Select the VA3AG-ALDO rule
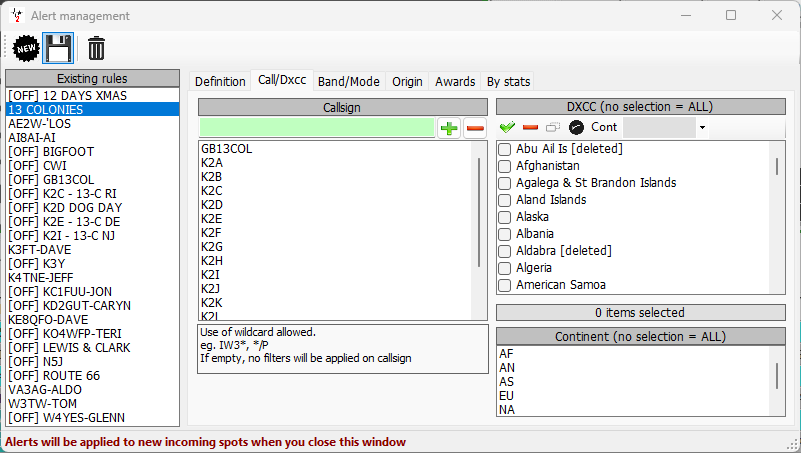This screenshot has height=453, width=801. (92, 390)
